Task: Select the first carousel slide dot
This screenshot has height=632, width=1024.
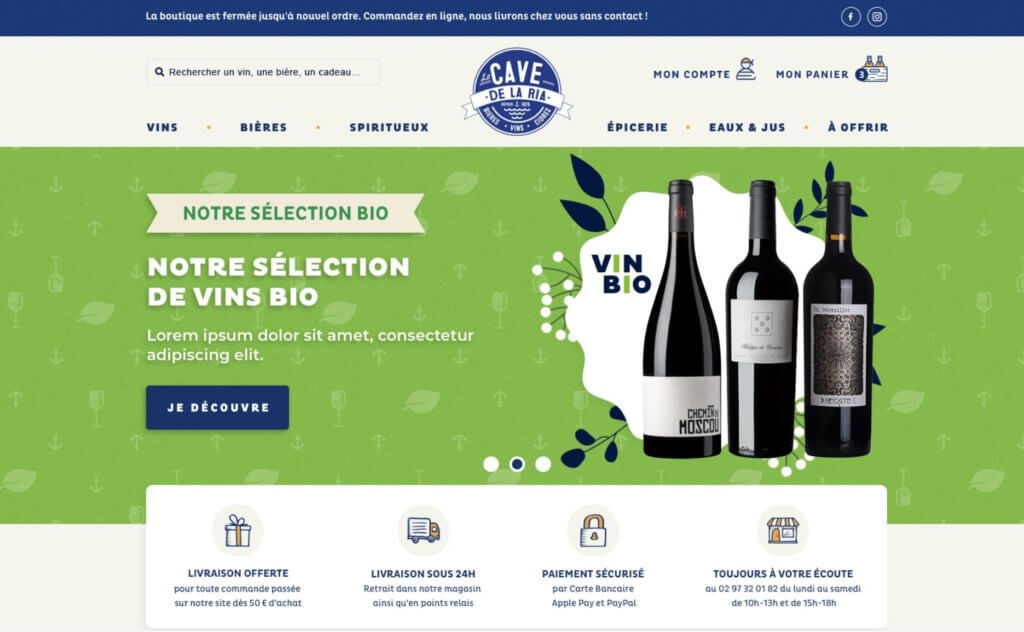Action: click(x=491, y=464)
